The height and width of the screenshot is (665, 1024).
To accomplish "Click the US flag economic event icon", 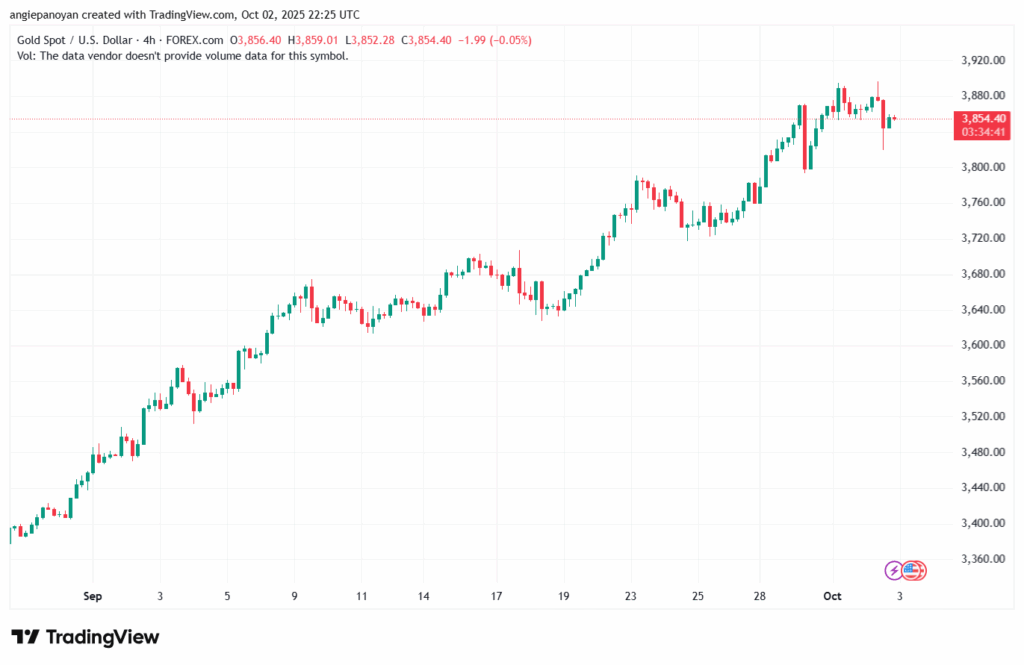I will 913,570.
